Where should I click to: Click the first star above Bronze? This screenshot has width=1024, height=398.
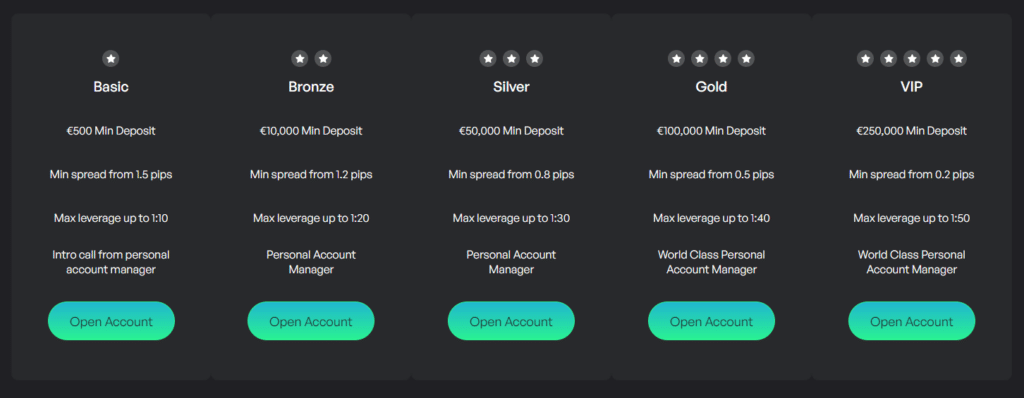click(300, 59)
